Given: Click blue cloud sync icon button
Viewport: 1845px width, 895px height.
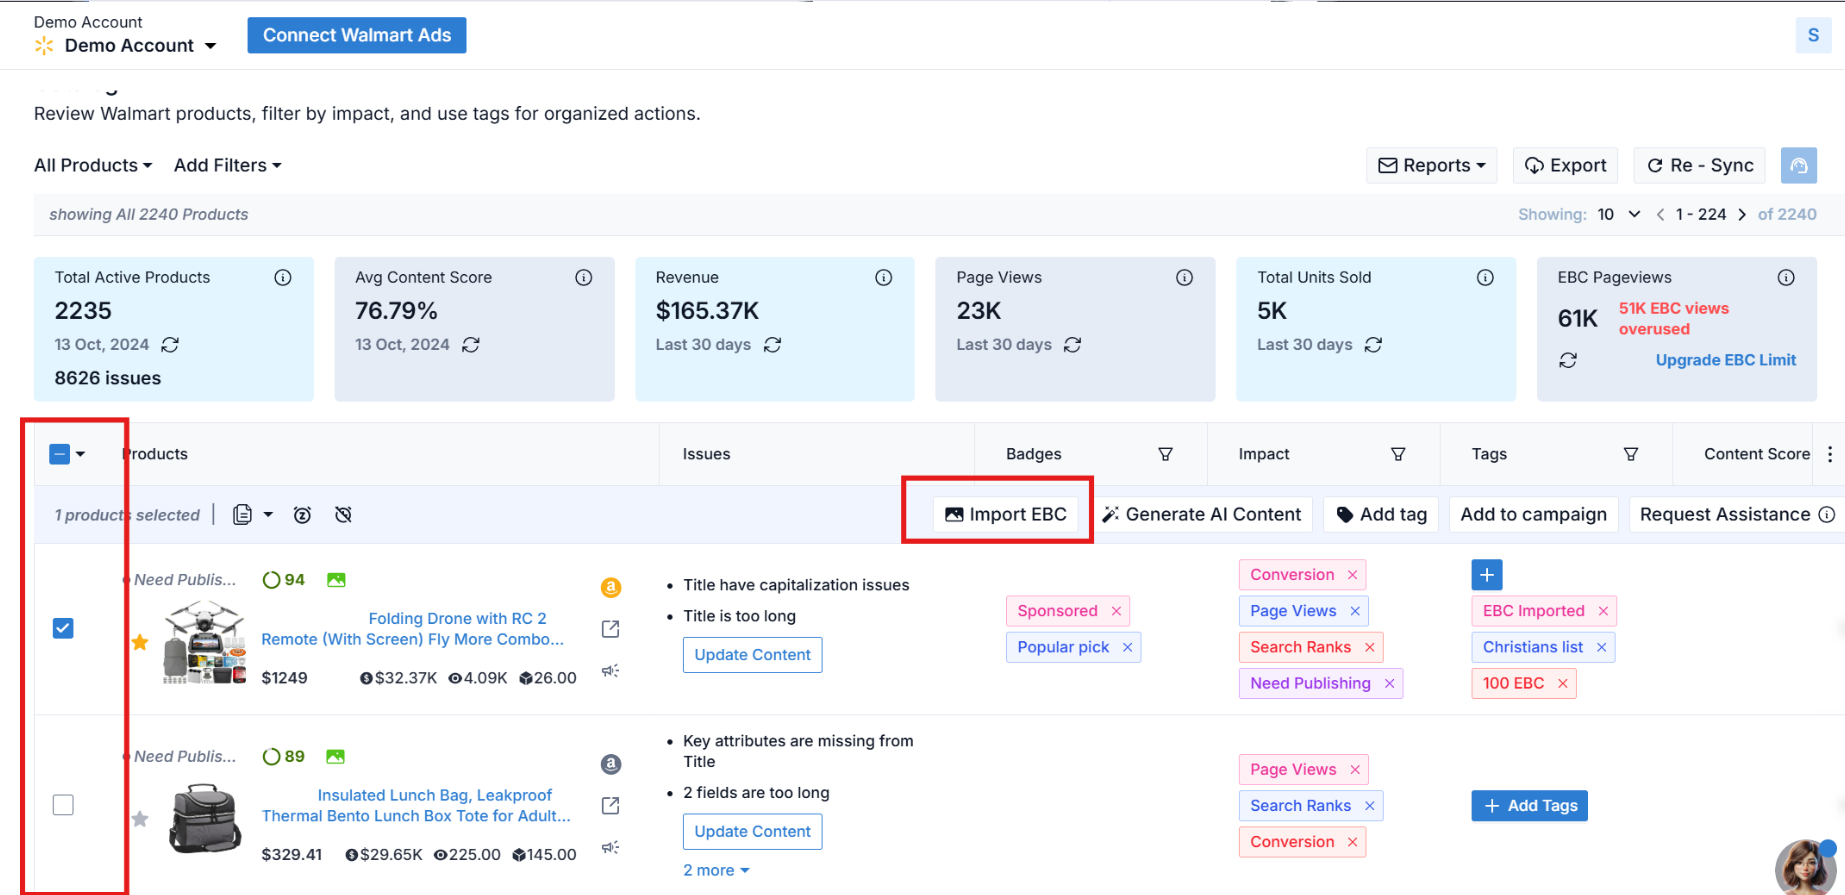Looking at the screenshot, I should click(x=1799, y=165).
